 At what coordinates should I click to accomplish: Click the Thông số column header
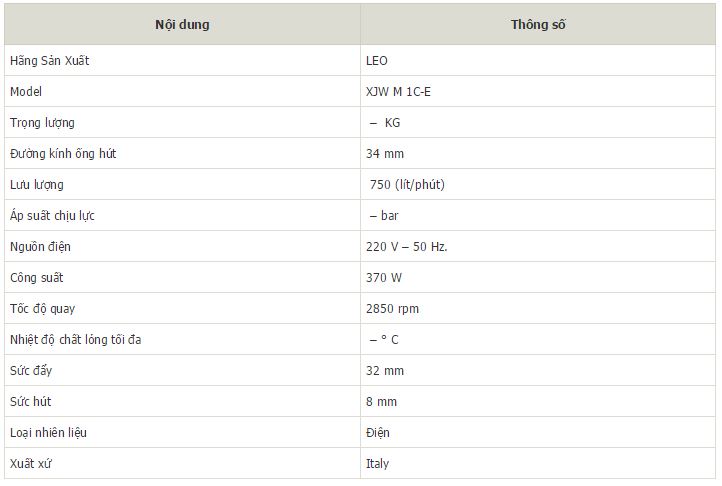tap(538, 24)
